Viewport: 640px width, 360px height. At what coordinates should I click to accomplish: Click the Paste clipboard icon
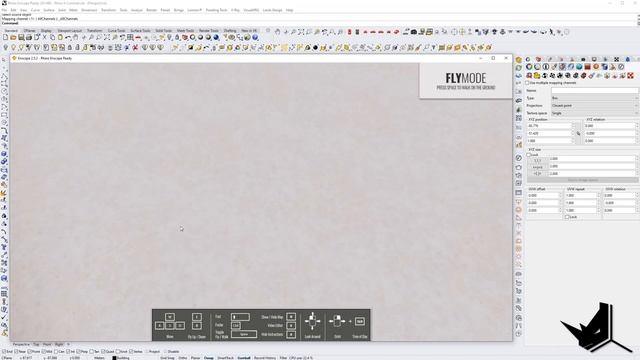(60, 38)
